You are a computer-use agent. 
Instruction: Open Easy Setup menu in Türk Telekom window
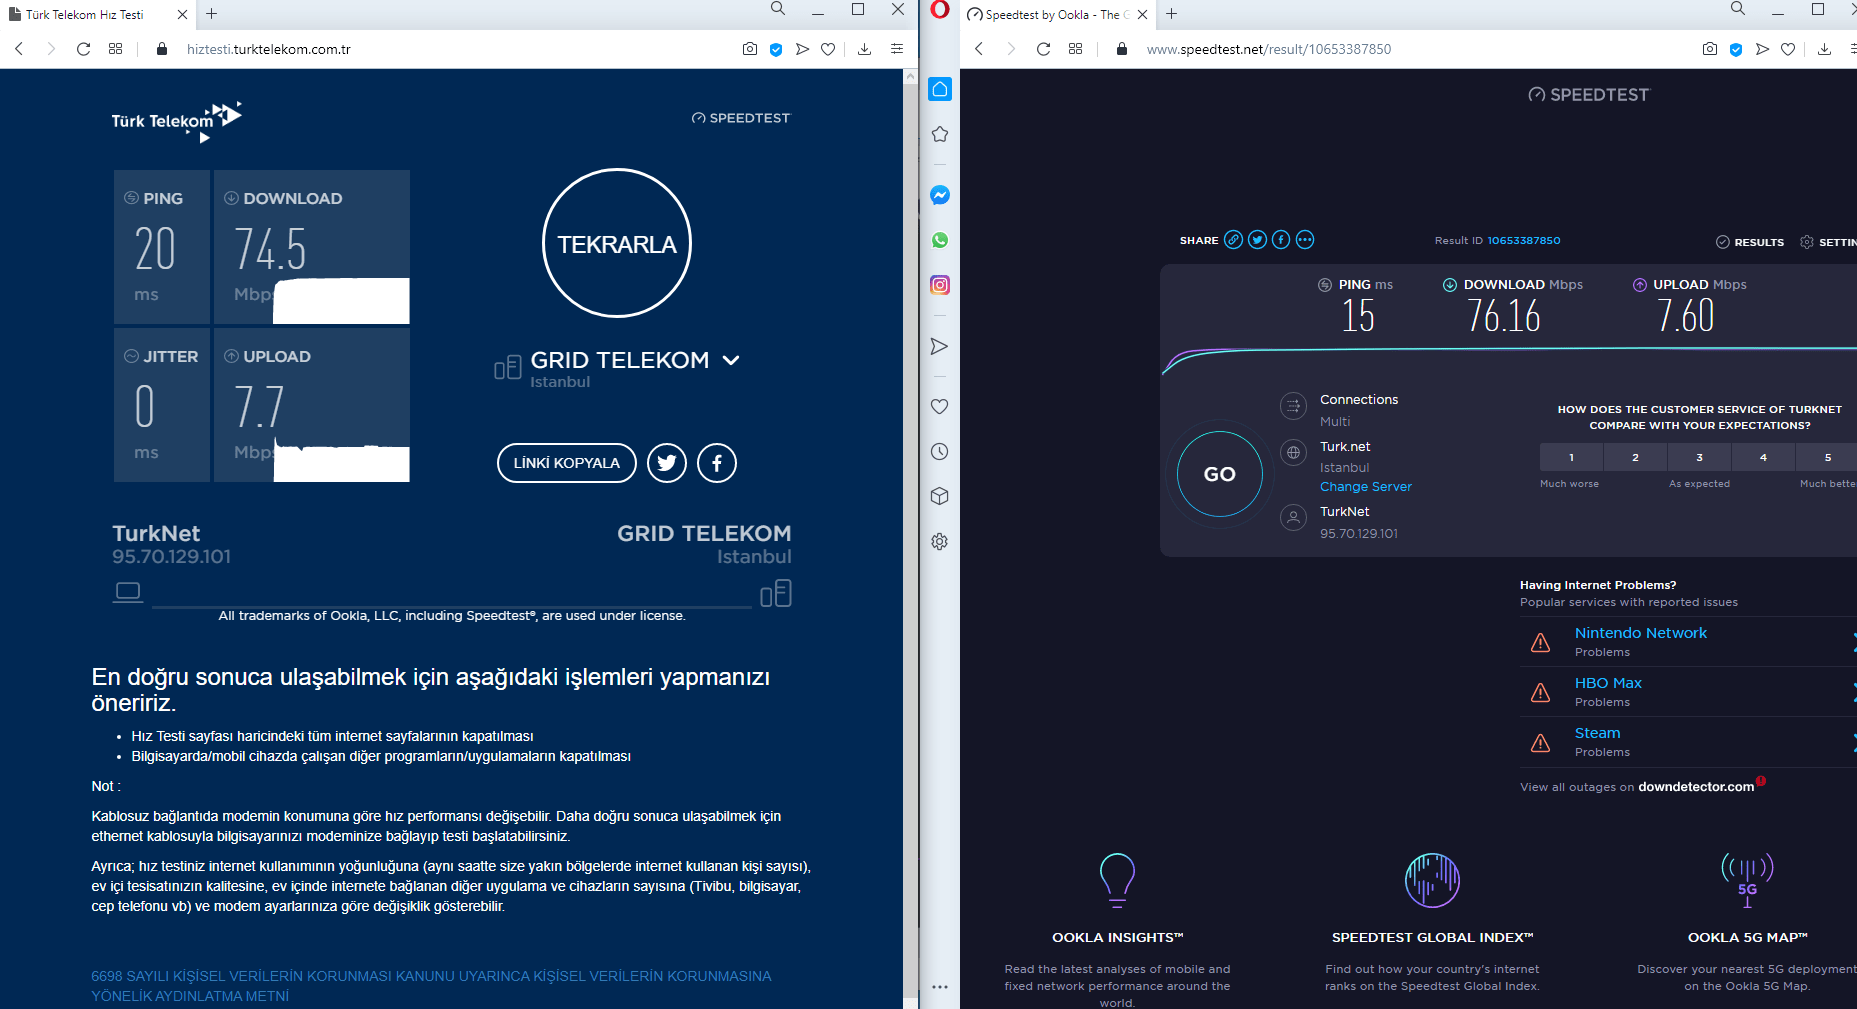click(897, 49)
